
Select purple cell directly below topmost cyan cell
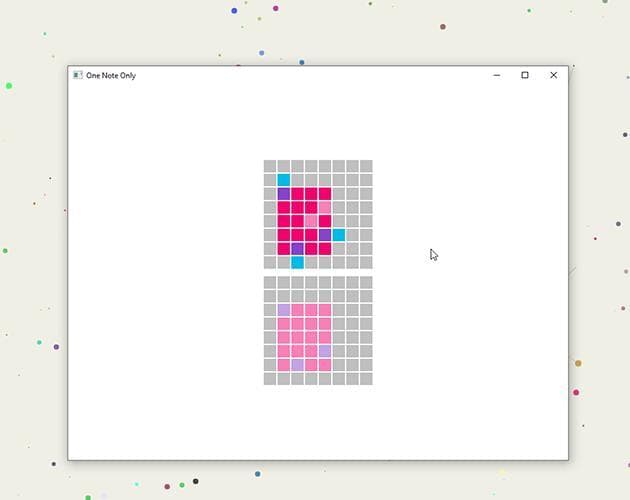click(284, 194)
